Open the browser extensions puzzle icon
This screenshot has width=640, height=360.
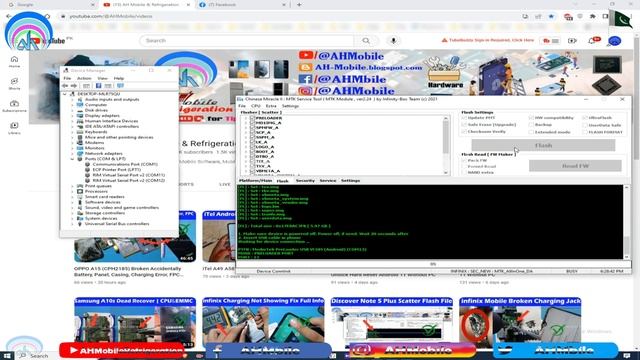pos(593,16)
